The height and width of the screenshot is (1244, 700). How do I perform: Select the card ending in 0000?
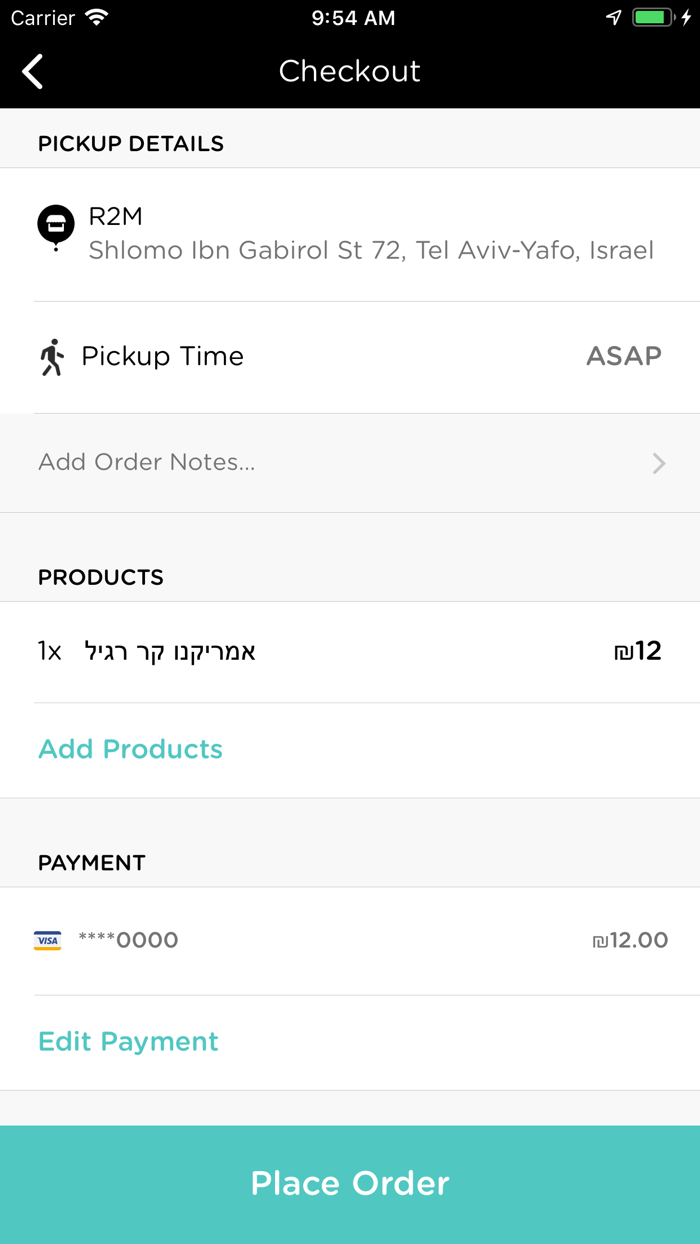[x=128, y=940]
